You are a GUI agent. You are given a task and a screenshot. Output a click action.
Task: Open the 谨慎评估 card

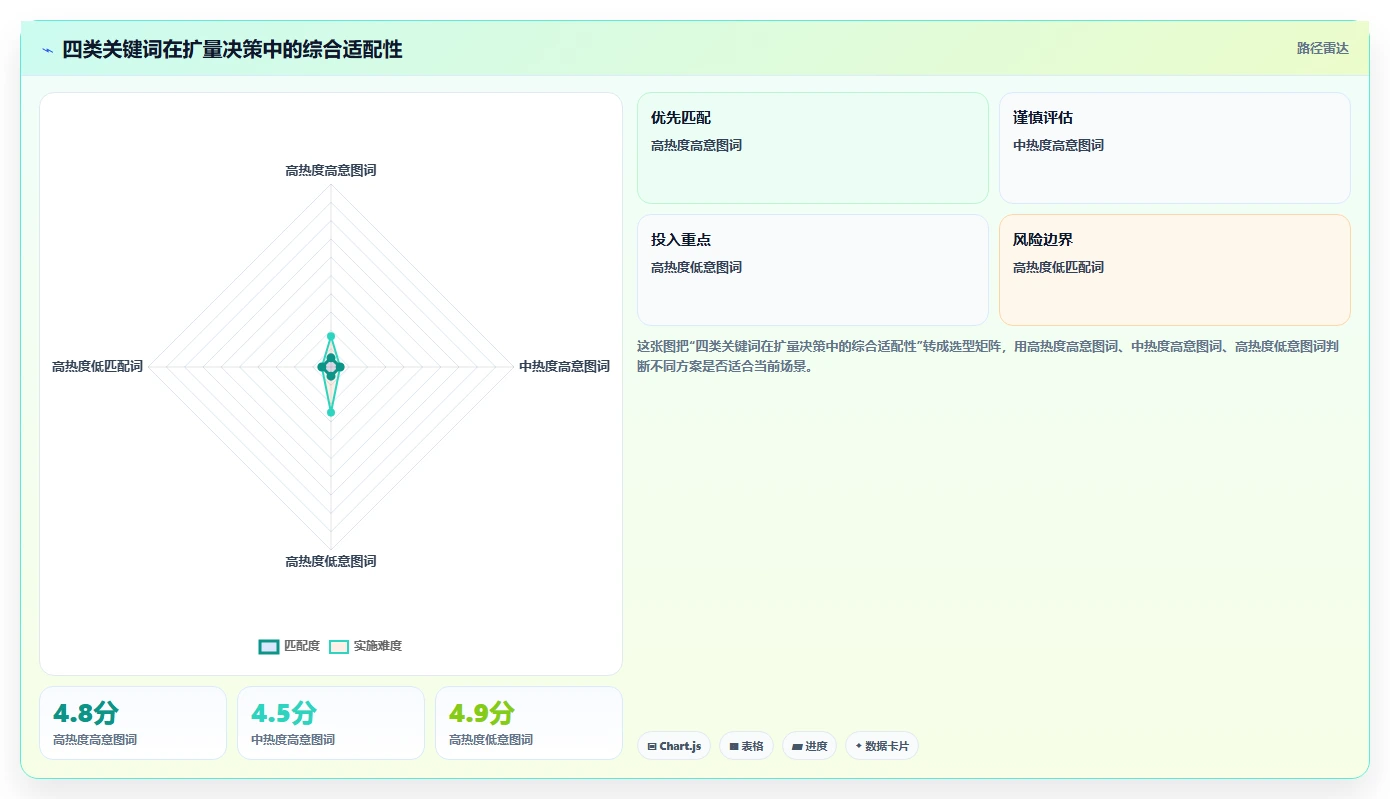click(x=1175, y=148)
